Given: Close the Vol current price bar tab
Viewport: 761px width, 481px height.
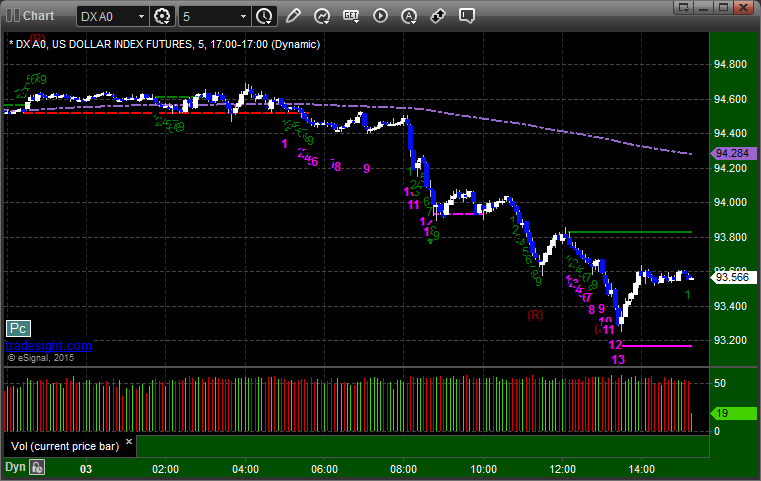Looking at the screenshot, I should click(129, 442).
